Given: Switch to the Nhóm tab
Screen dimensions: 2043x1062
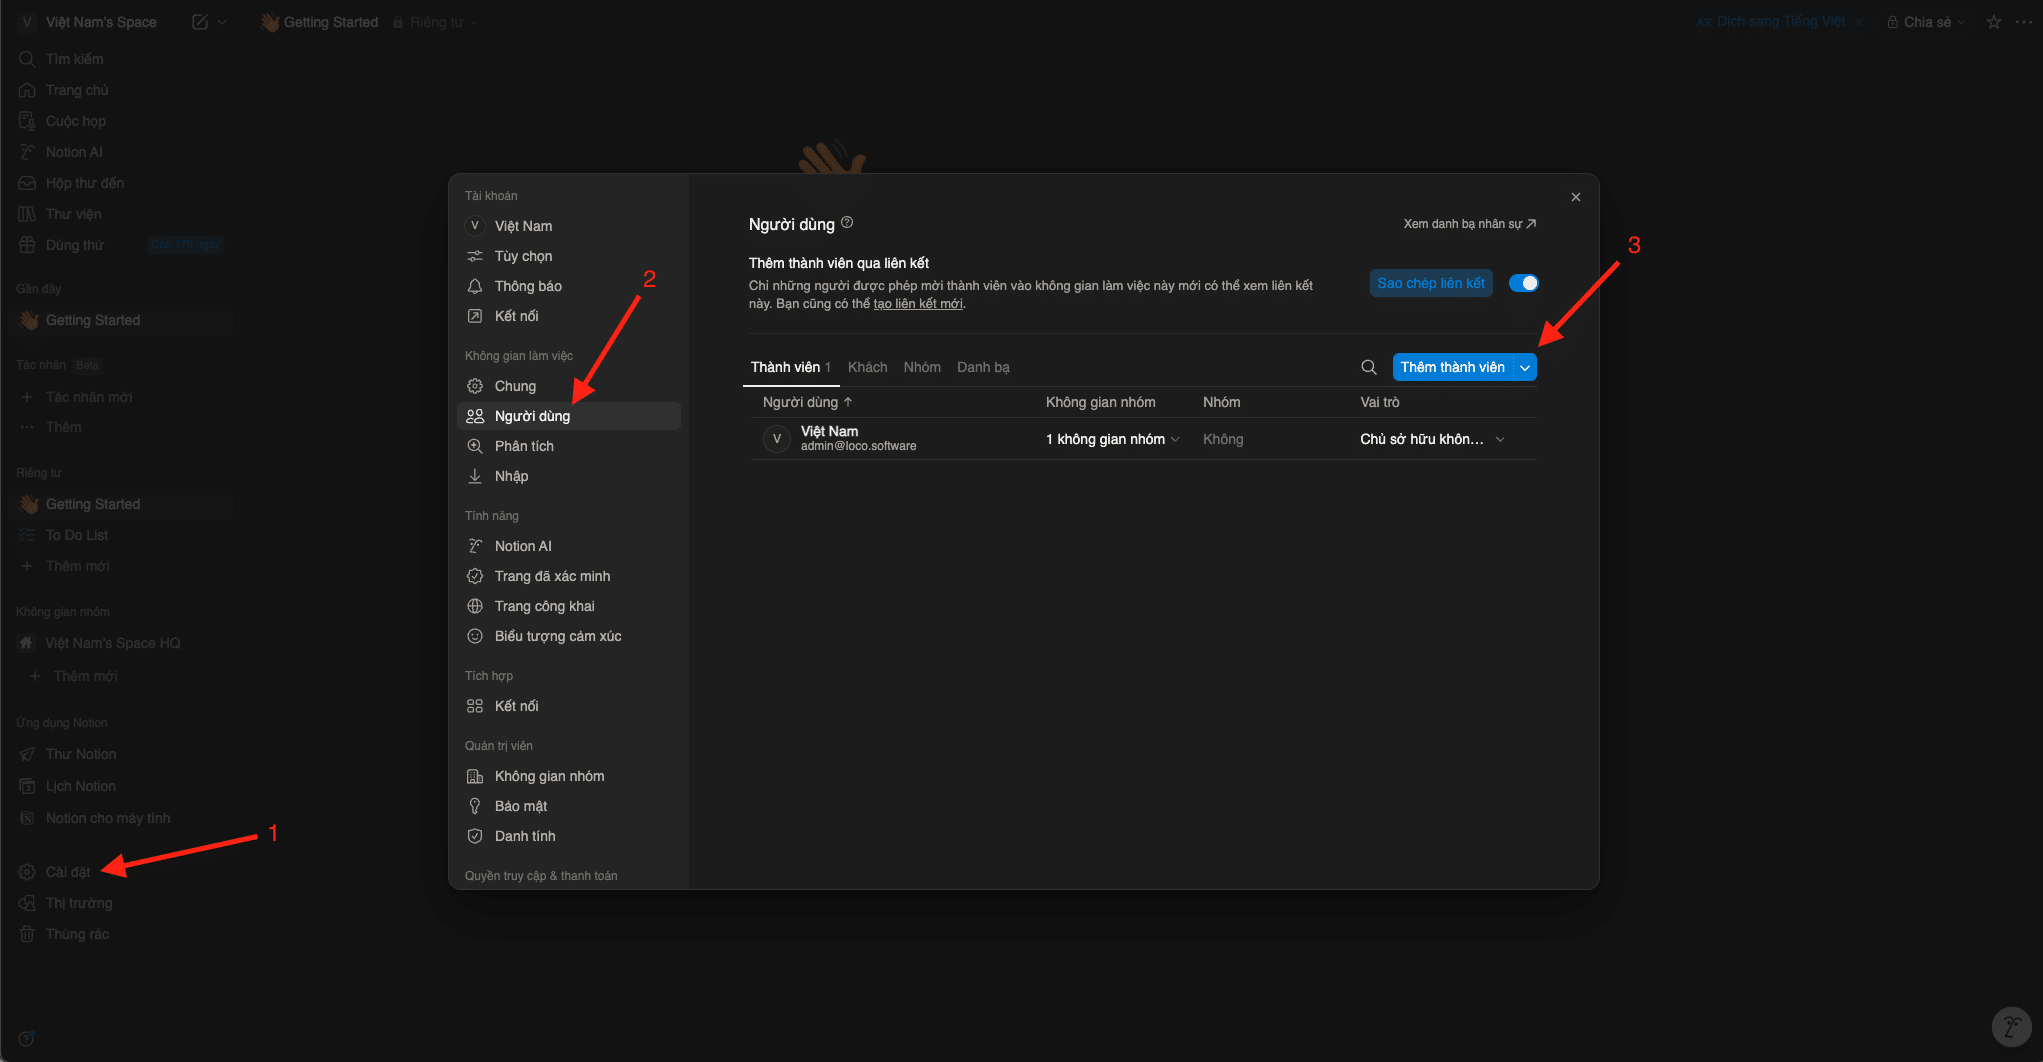Looking at the screenshot, I should 921,367.
